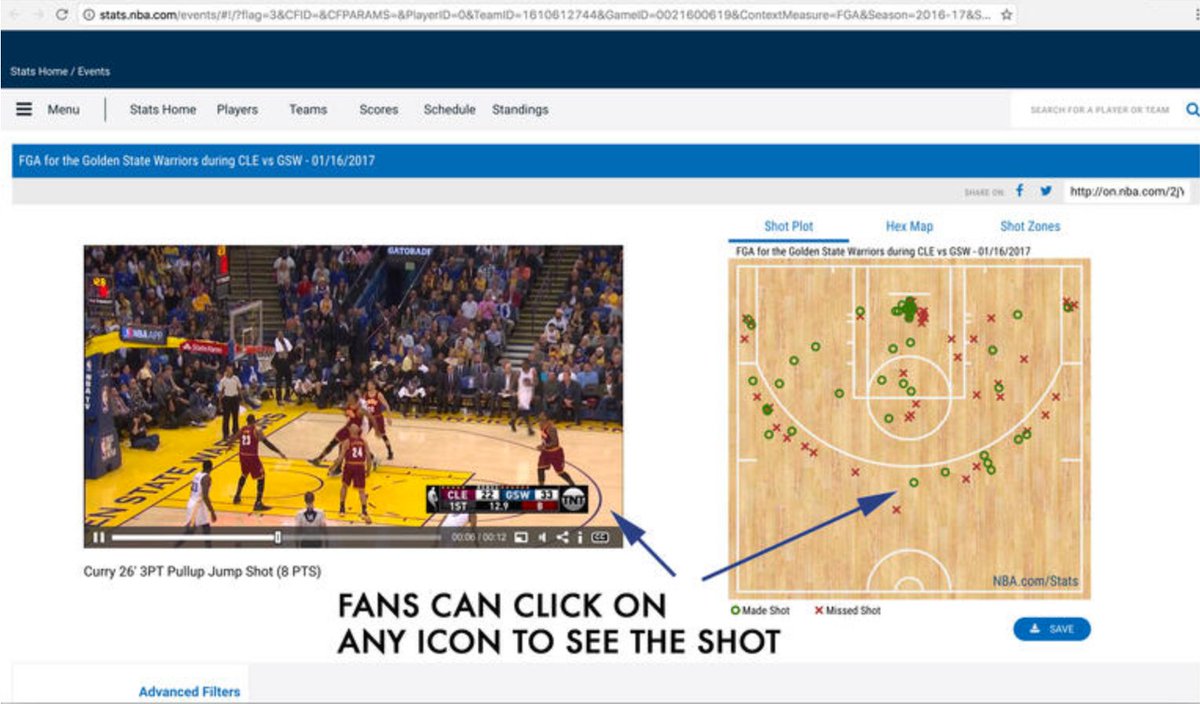Share on Facebook
The image size is (1200, 704).
click(x=1020, y=191)
